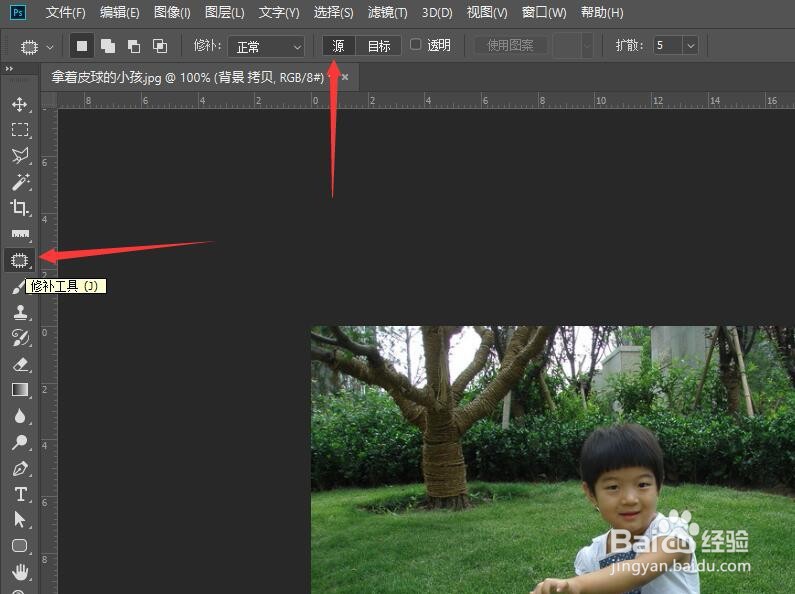Viewport: 795px width, 594px height.
Task: Select the Move tool
Action: 20,104
